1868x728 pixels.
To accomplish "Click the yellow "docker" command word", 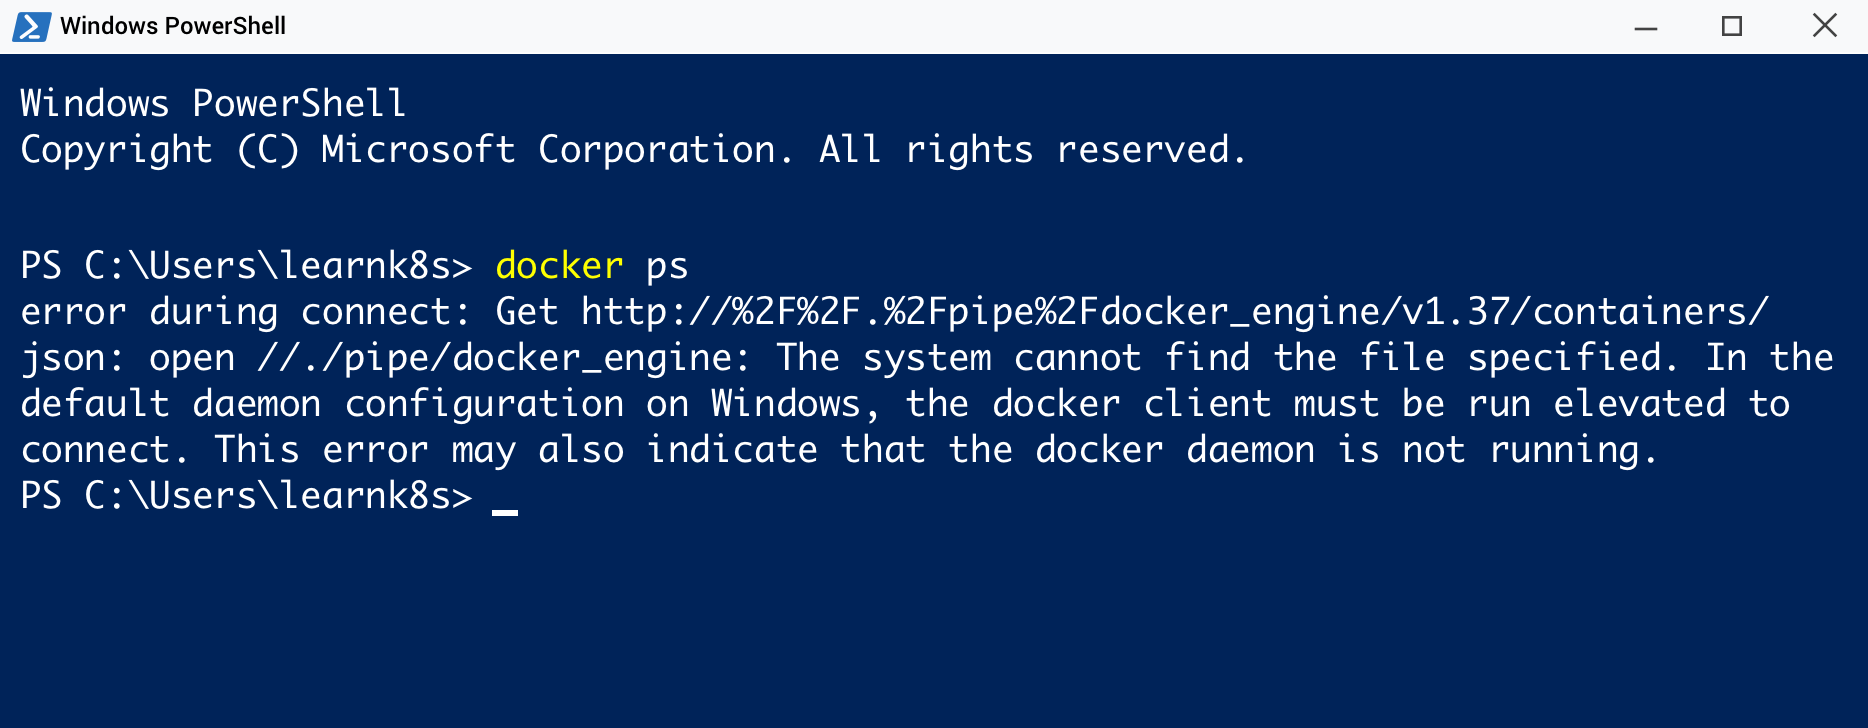I will [x=559, y=266].
